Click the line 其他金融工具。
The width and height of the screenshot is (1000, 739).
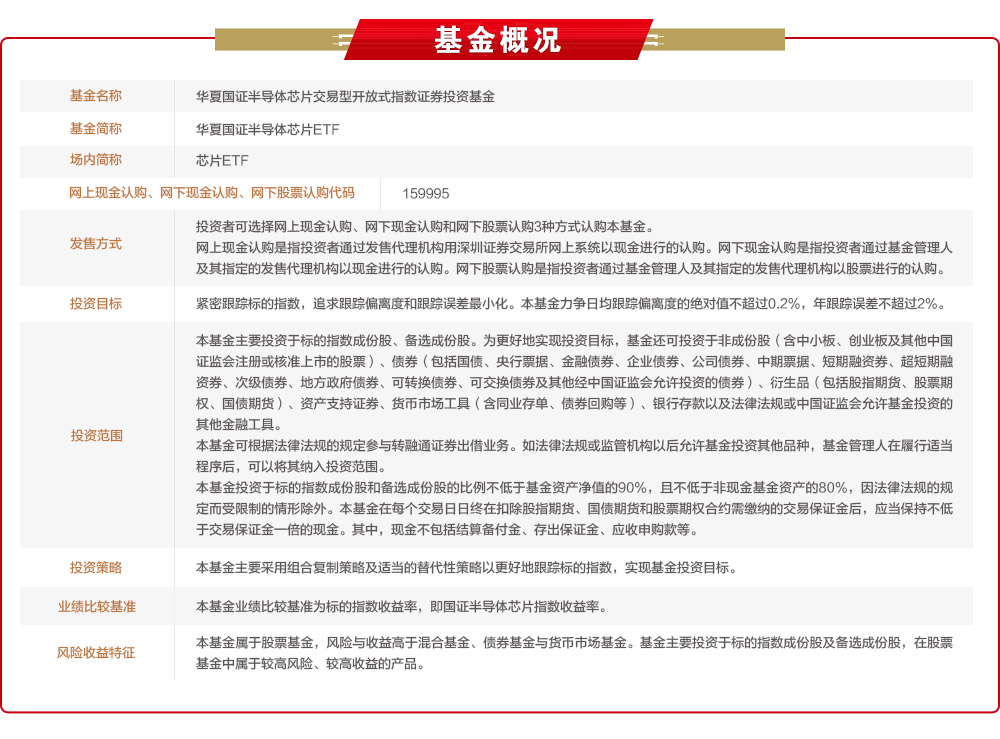click(239, 425)
